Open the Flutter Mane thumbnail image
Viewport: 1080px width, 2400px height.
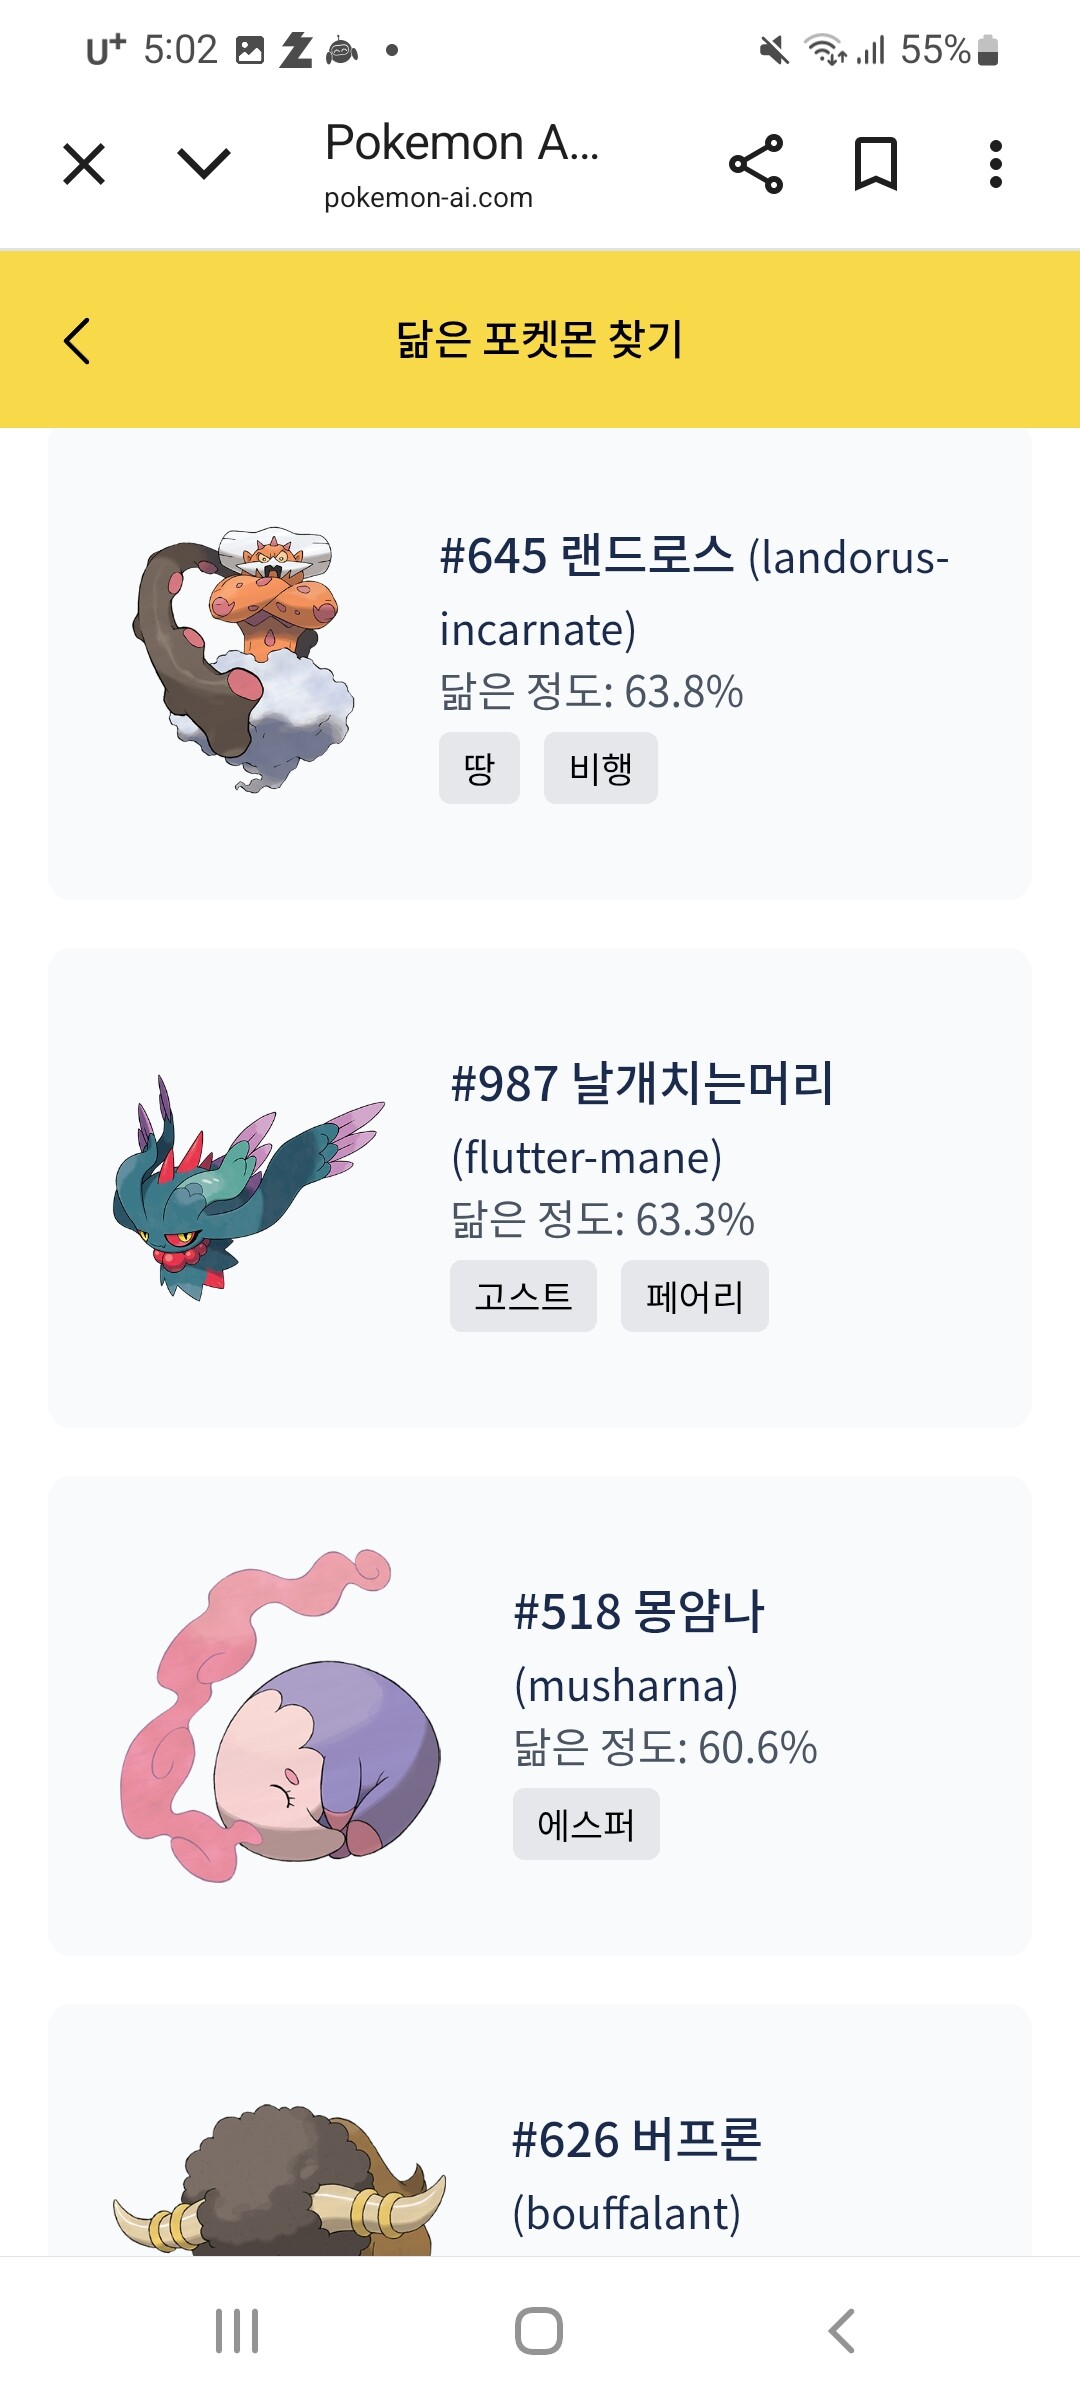tap(248, 1187)
